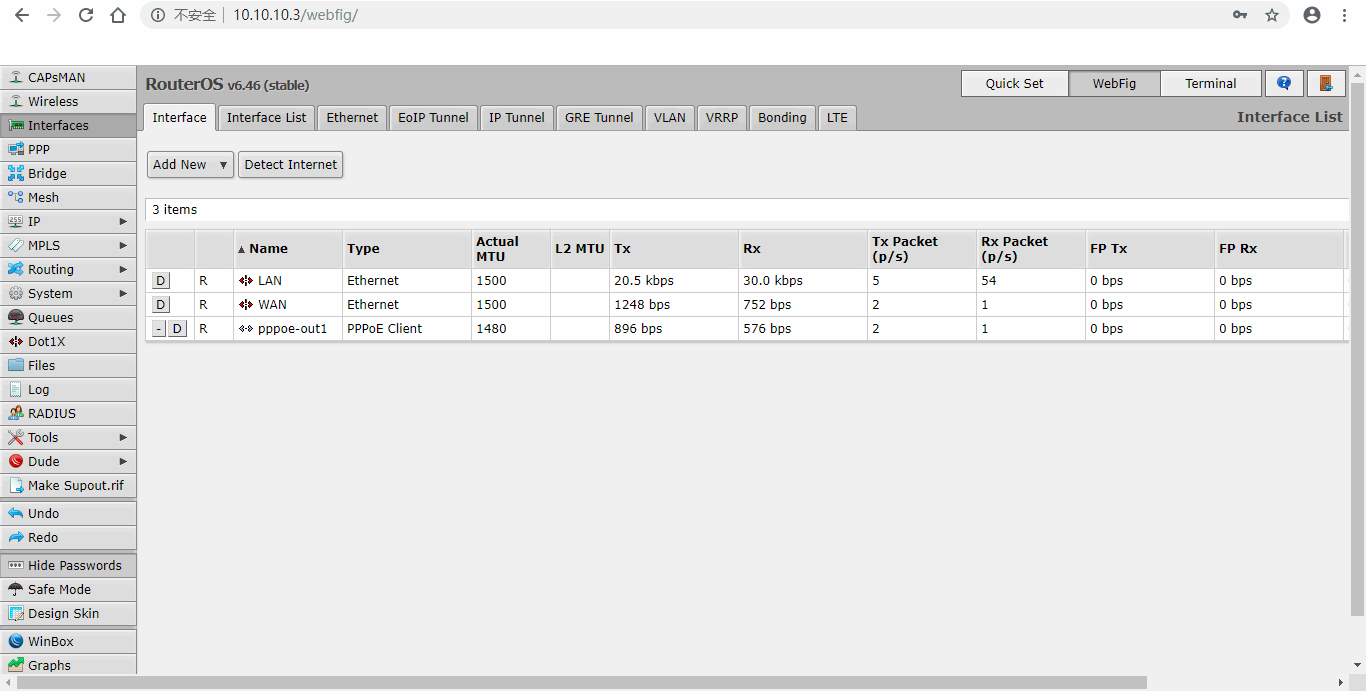Open Design Skin mode
1366x691 pixels.
tap(68, 613)
